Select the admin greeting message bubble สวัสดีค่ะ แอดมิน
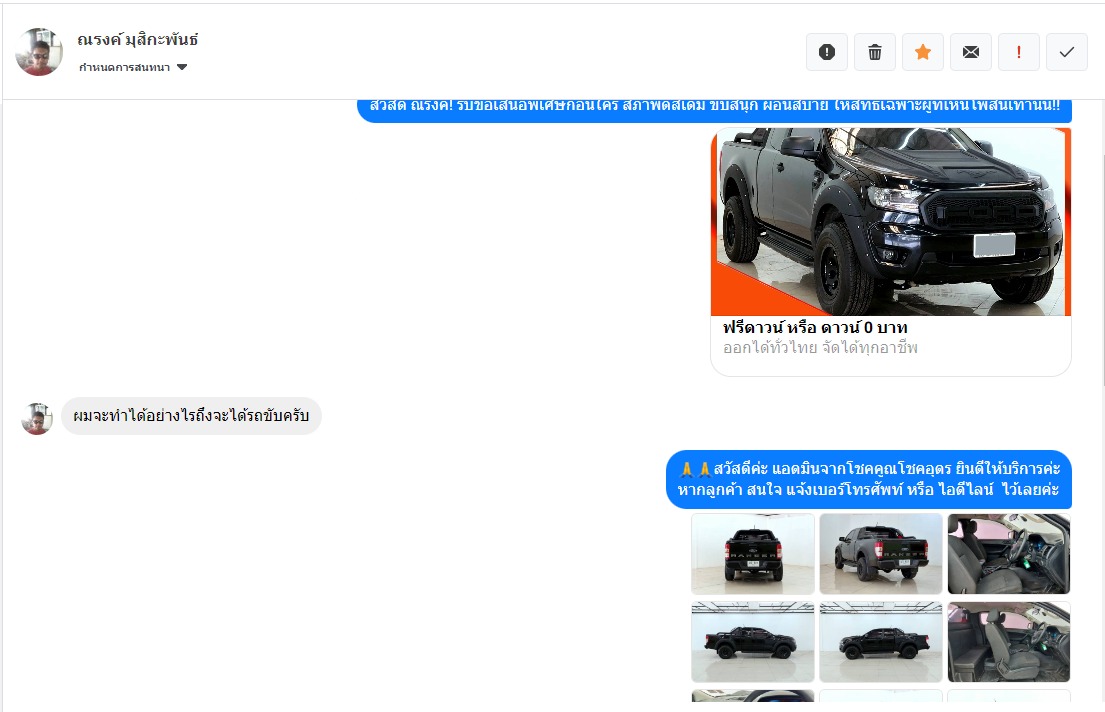 point(868,479)
